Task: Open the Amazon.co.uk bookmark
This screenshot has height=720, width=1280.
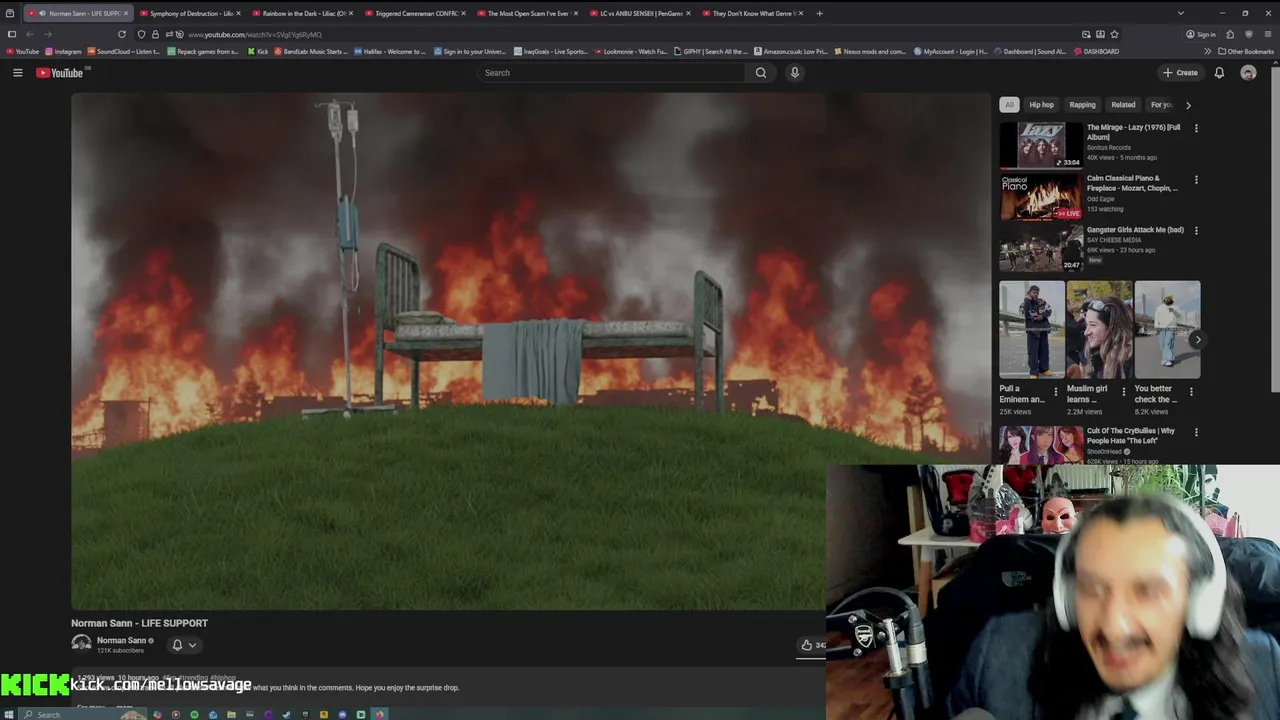Action: point(791,51)
